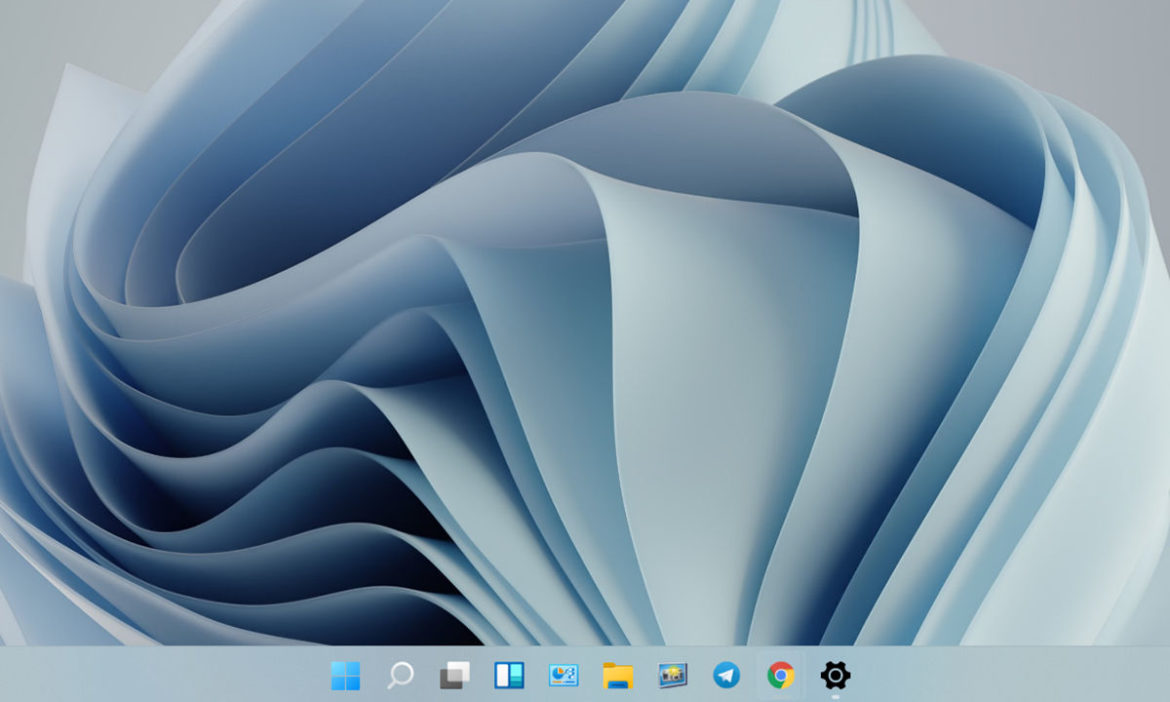Open the Widgets panel

(x=508, y=677)
